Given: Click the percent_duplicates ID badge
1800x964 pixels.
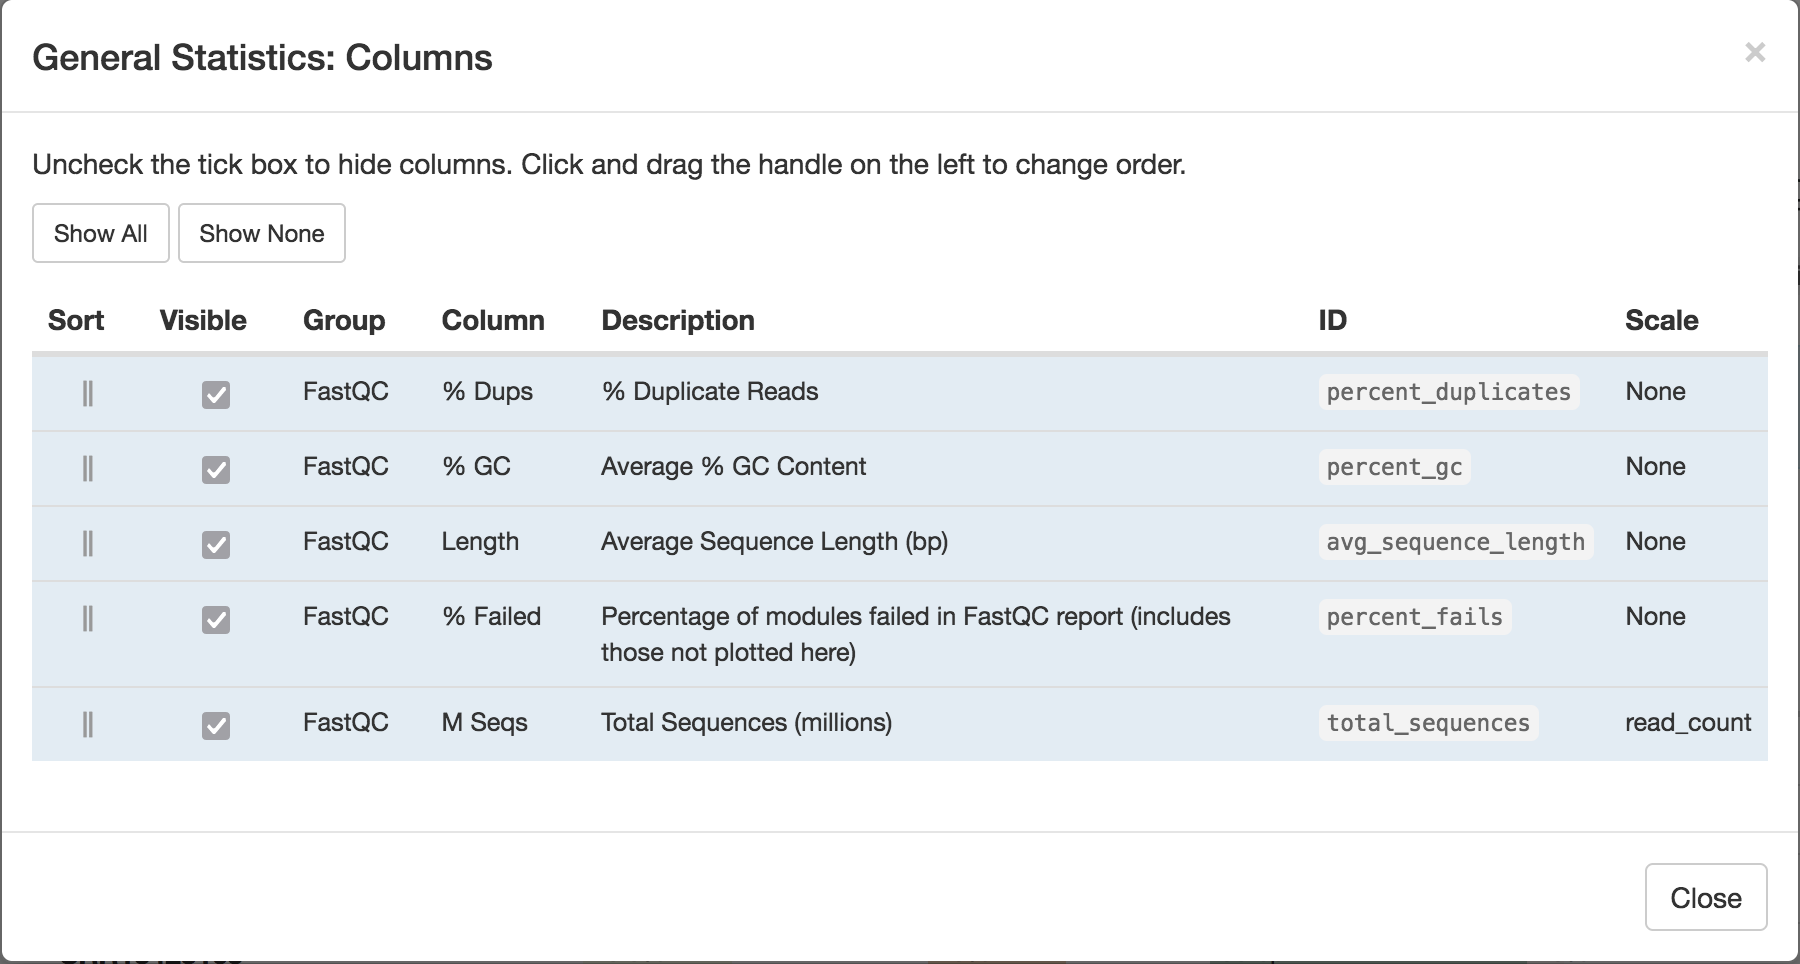Looking at the screenshot, I should 1447,392.
